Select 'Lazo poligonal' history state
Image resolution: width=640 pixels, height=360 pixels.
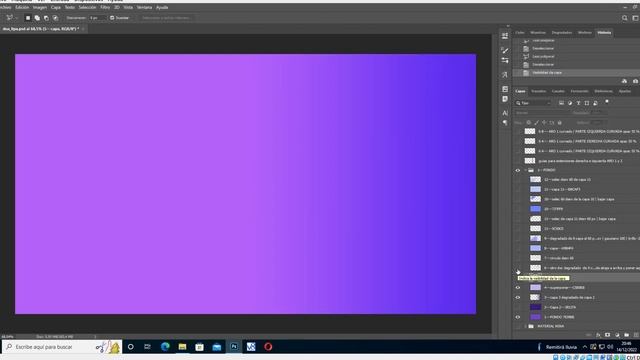[x=576, y=56]
